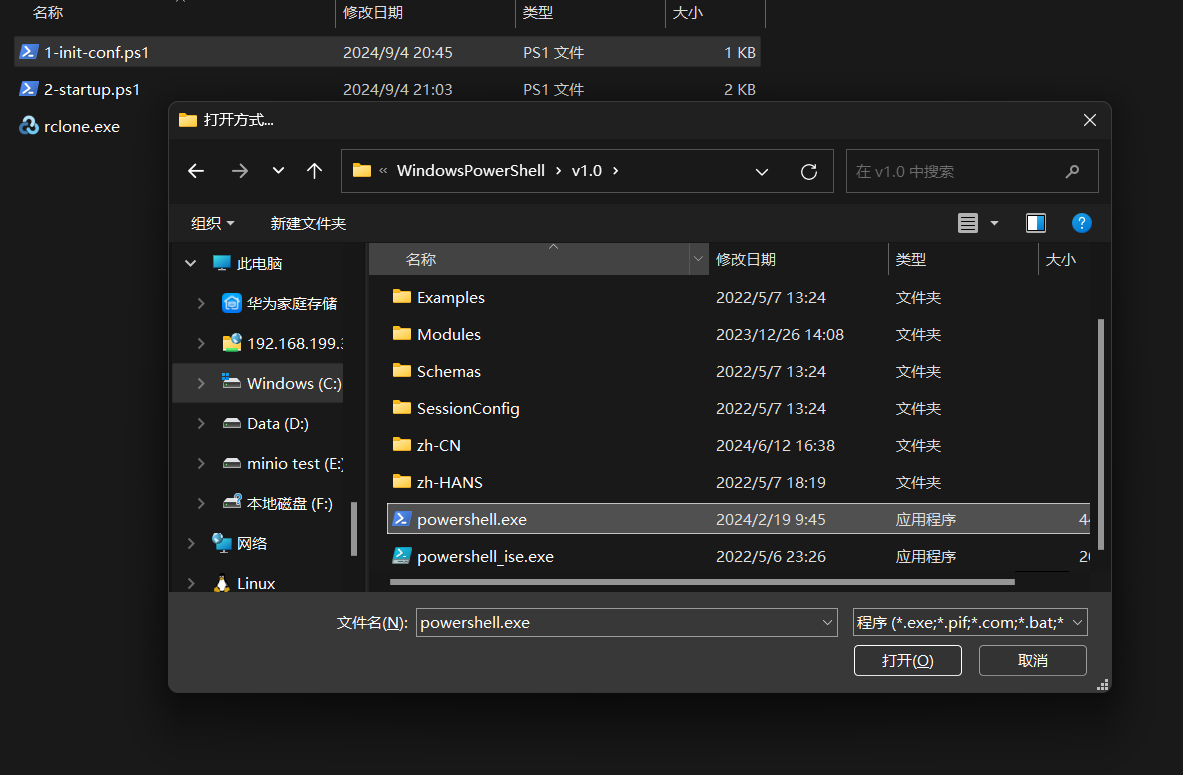1183x775 pixels.
Task: Expand the Windows (C:) tree node
Action: [x=201, y=383]
